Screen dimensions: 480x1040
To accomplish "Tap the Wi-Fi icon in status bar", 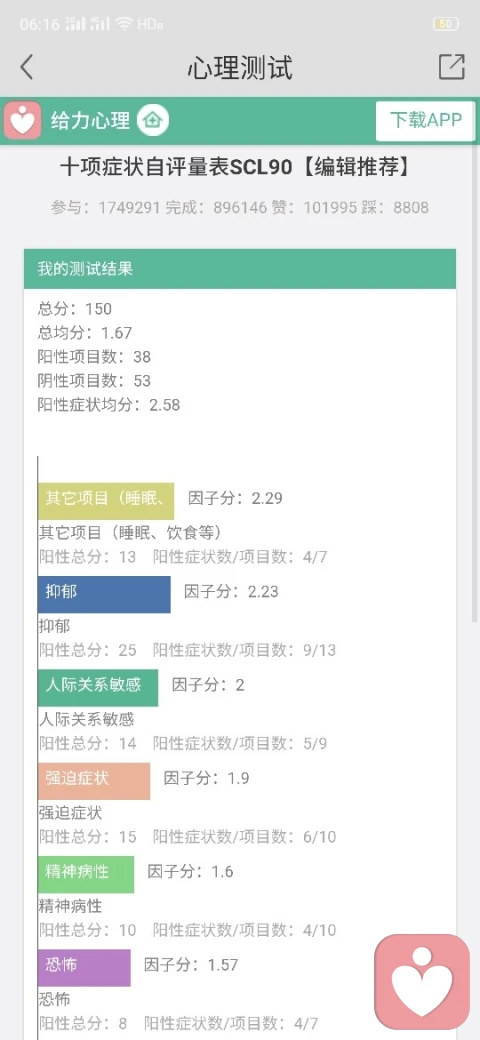I will click(x=123, y=25).
